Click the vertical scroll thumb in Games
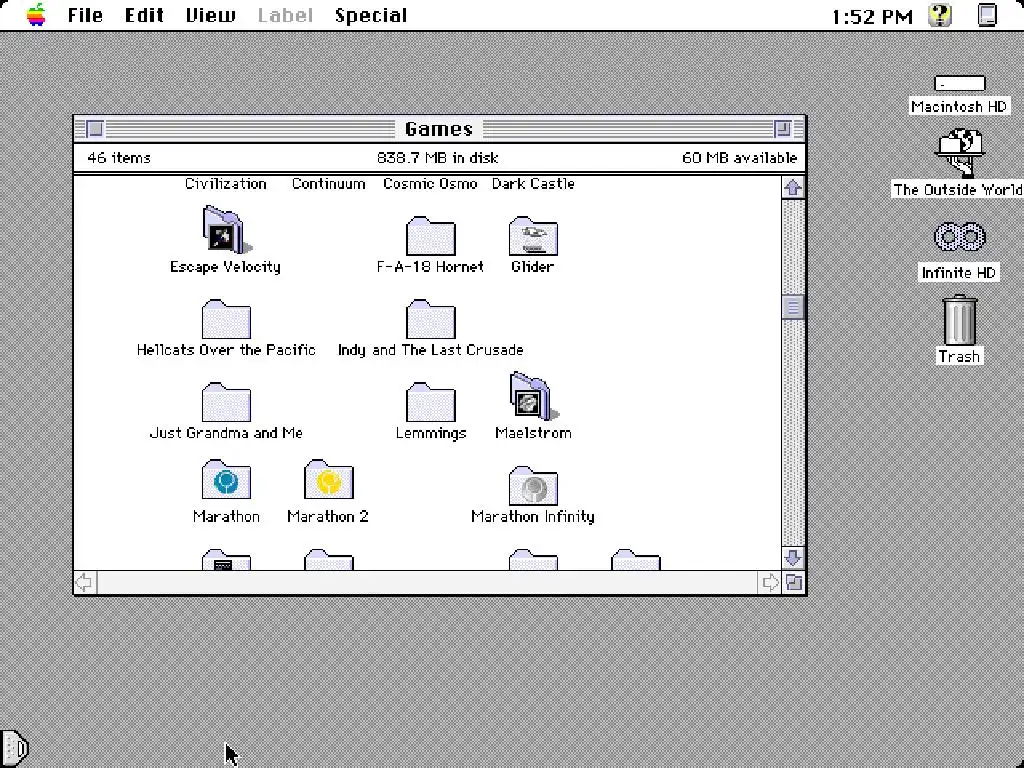1024x768 pixels. (x=793, y=307)
